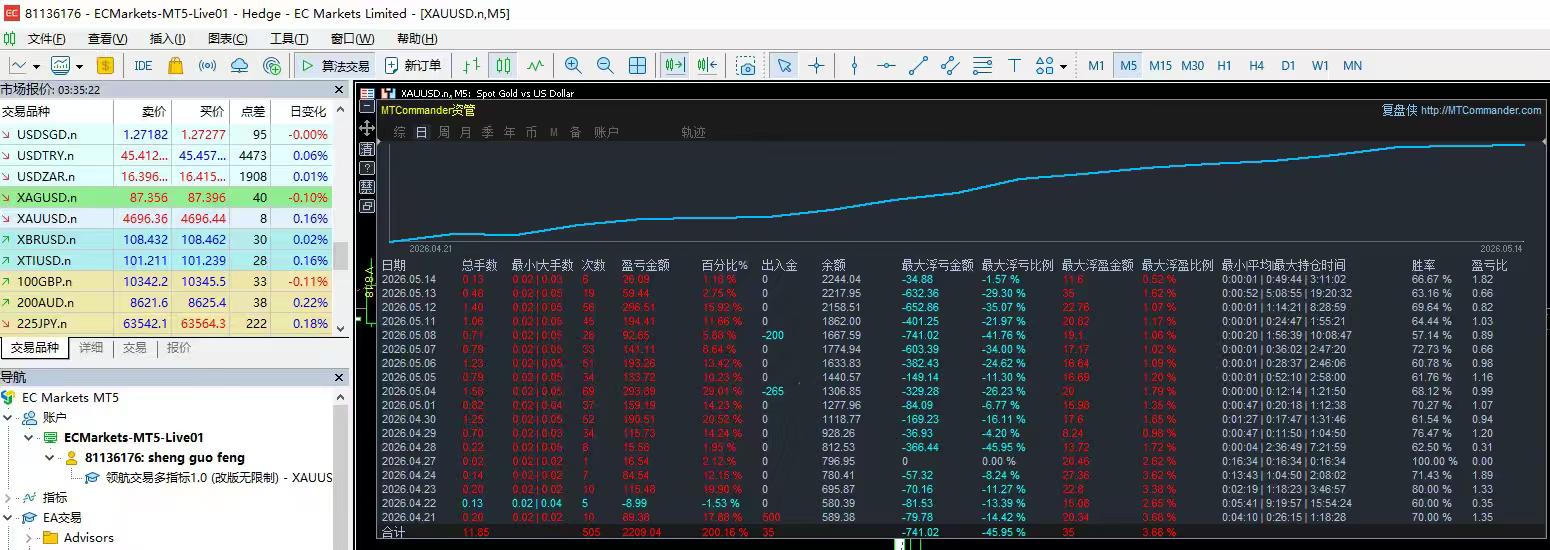The height and width of the screenshot is (550, 1550).
Task: Toggle chart auto-scroll to end
Action: 675,66
